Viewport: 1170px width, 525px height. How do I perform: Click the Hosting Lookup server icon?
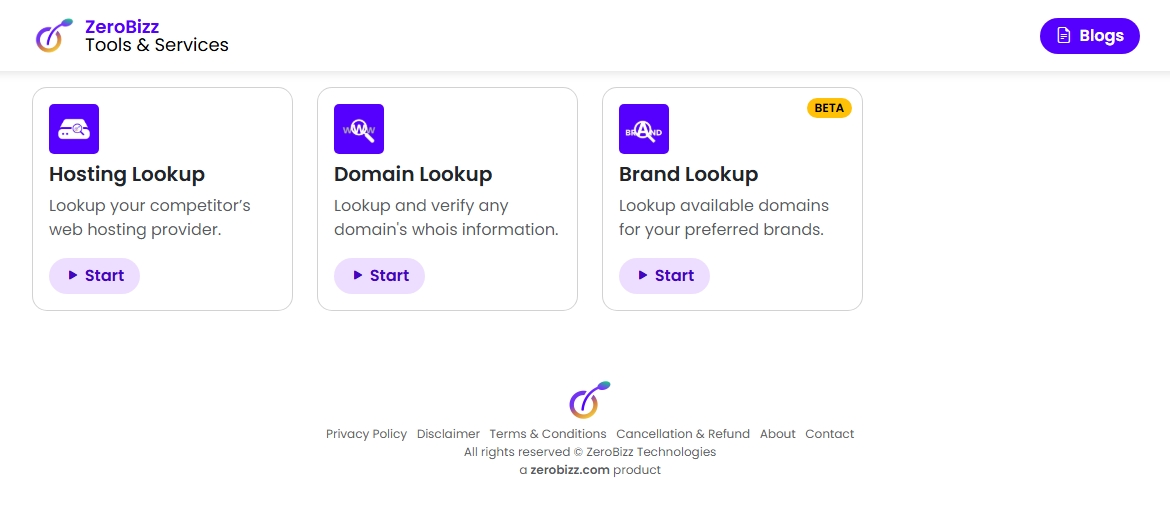click(74, 129)
